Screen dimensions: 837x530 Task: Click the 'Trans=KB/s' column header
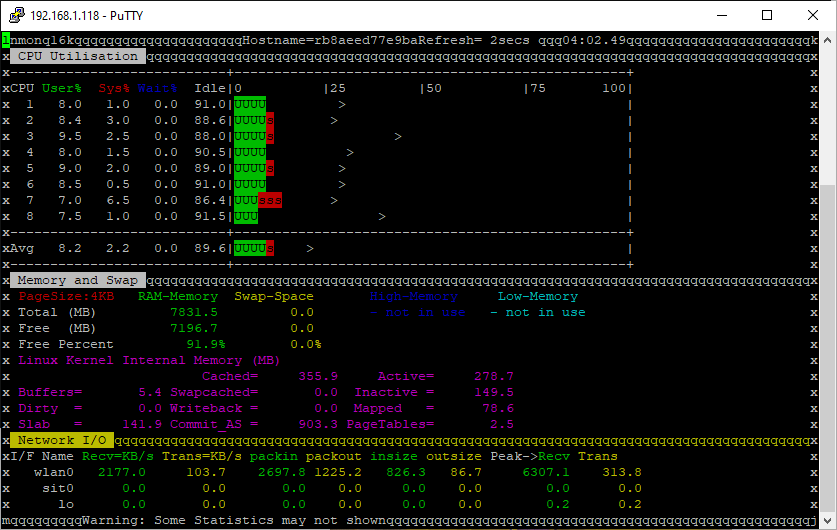coord(202,456)
